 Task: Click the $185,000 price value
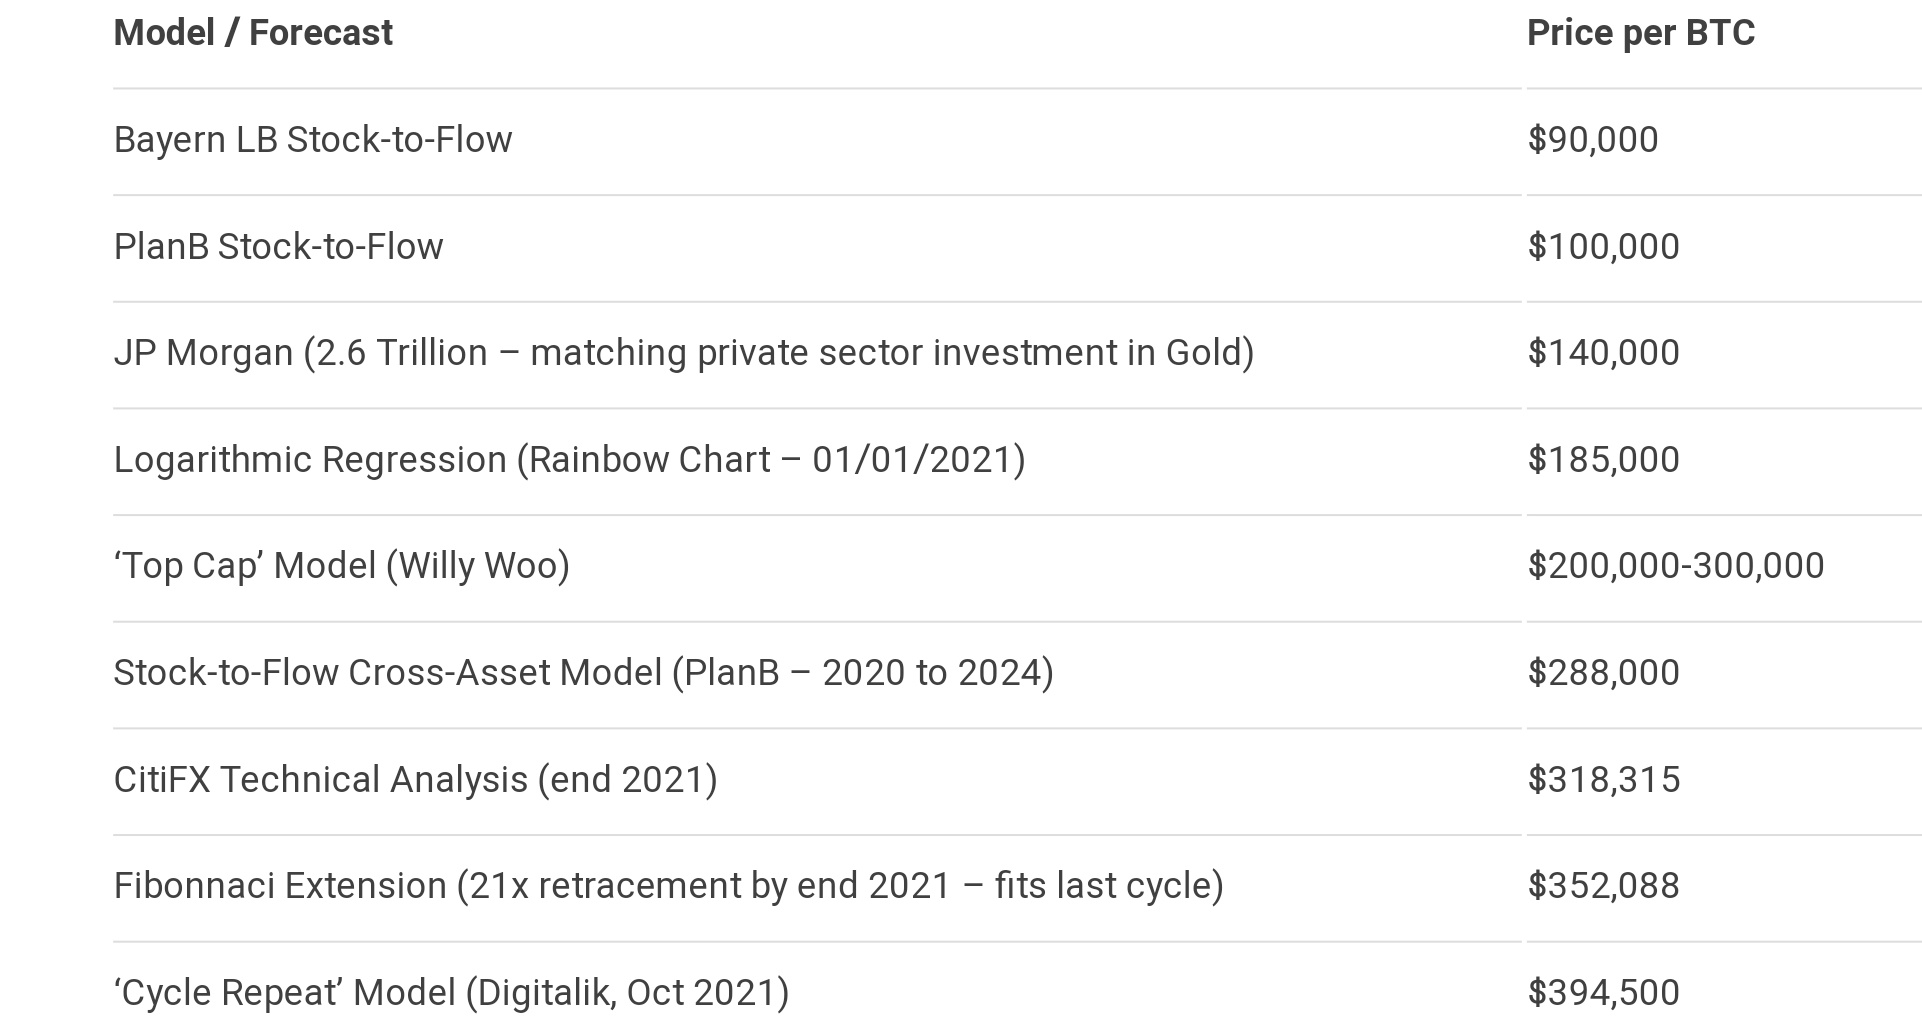click(x=1603, y=460)
